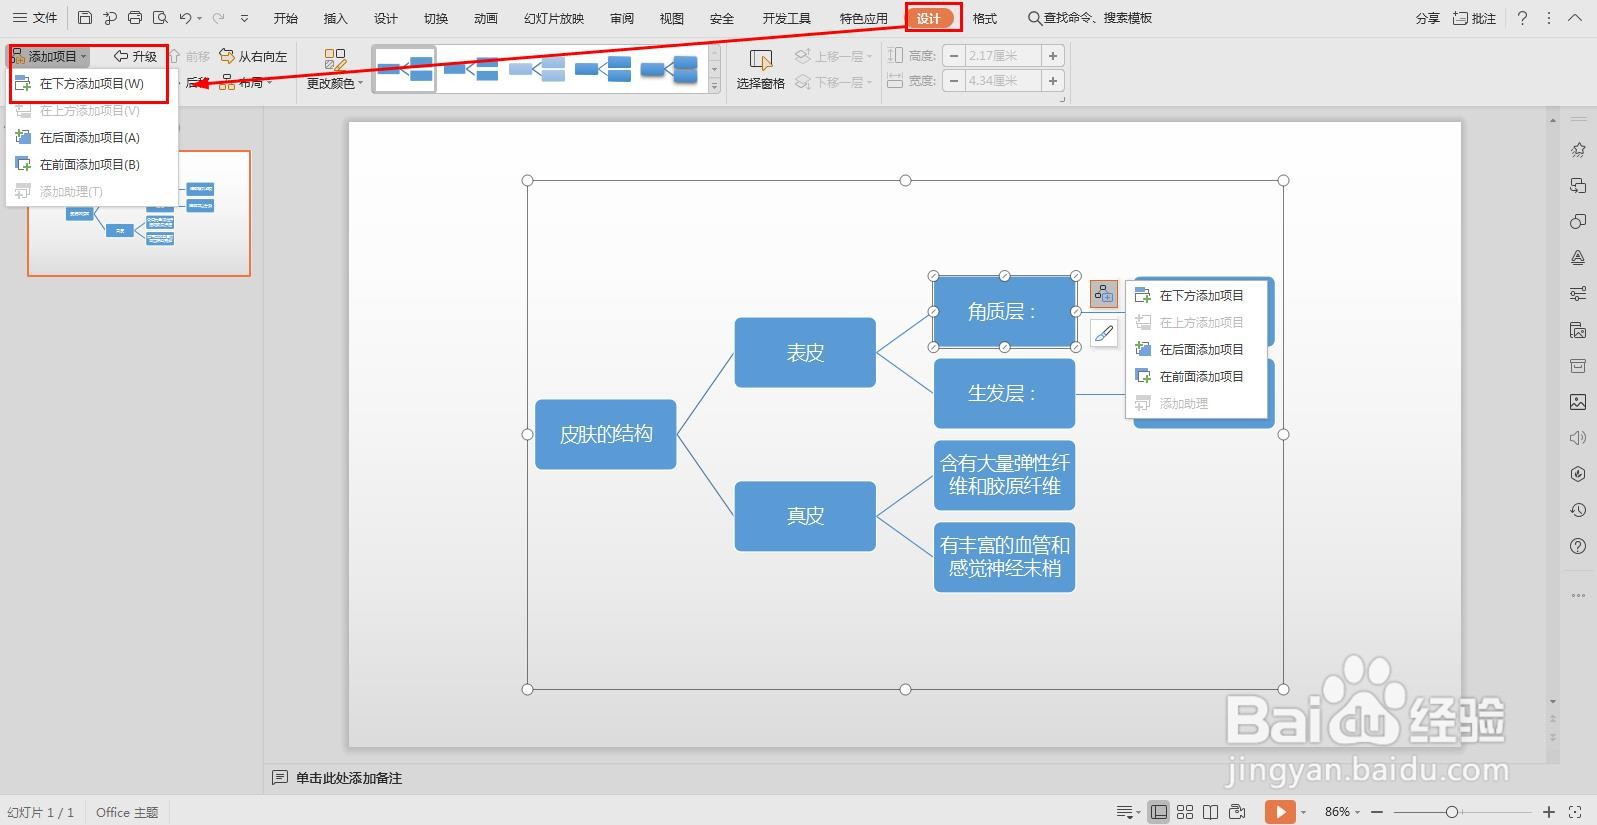Click 从右向左 direction button
The height and width of the screenshot is (825, 1597).
tap(253, 56)
